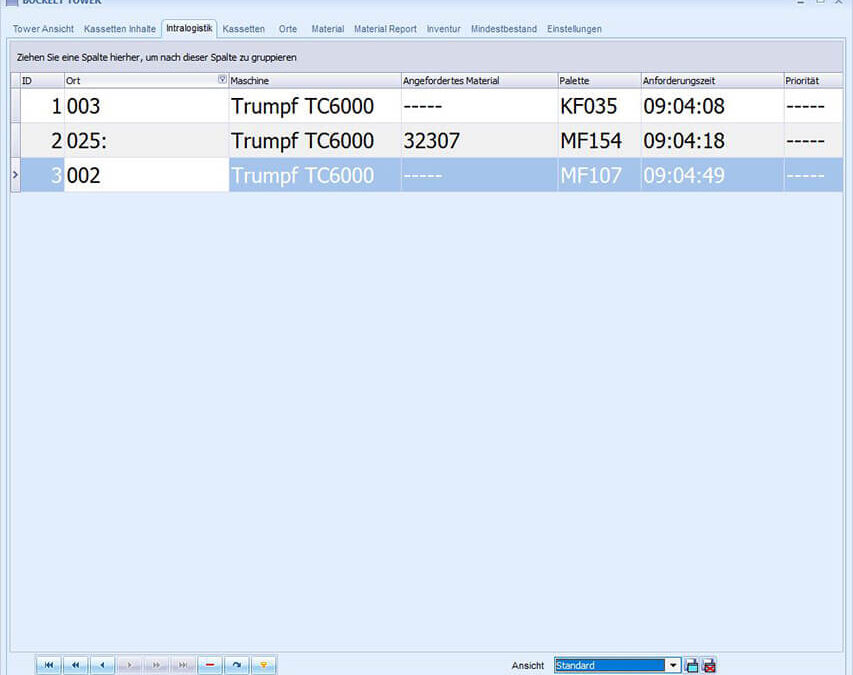Open Mindestbestand tab
Image resolution: width=853 pixels, height=675 pixels.
click(x=504, y=29)
